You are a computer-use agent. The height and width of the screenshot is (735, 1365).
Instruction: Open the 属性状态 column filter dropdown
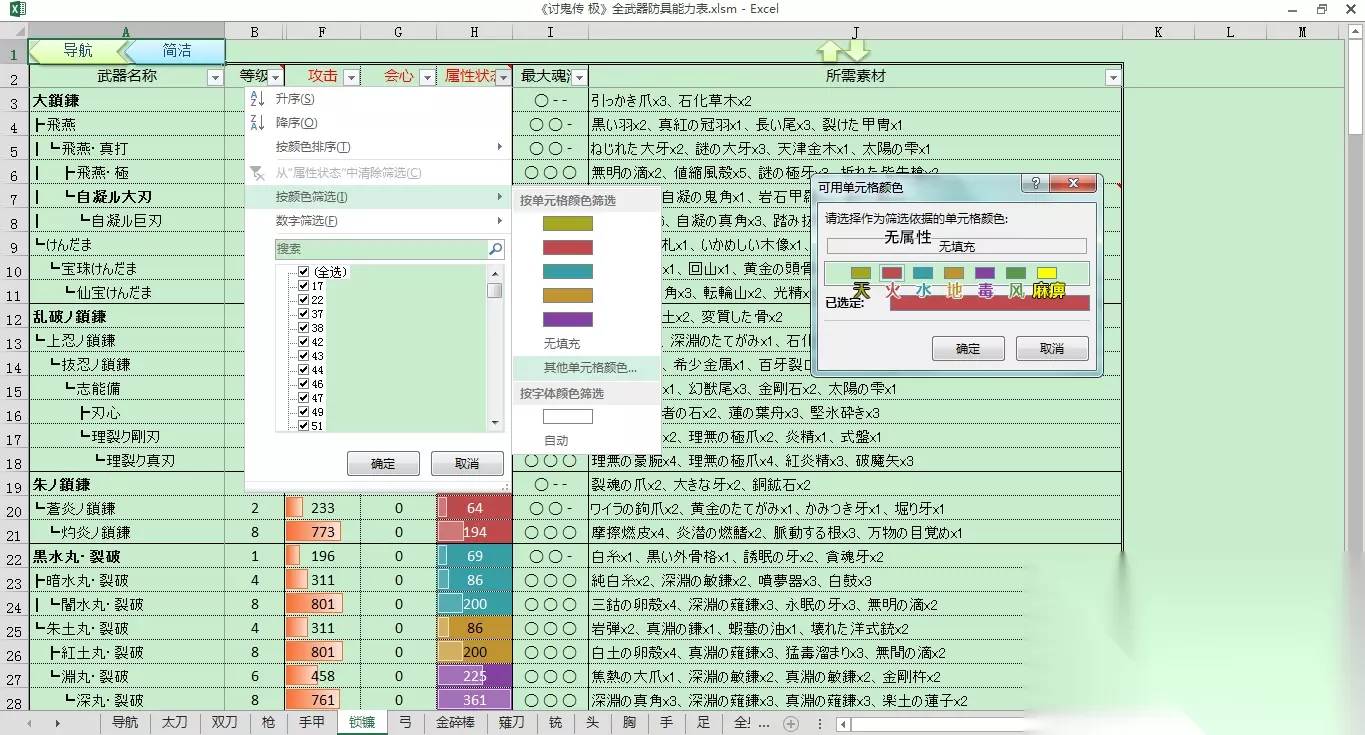click(x=503, y=77)
